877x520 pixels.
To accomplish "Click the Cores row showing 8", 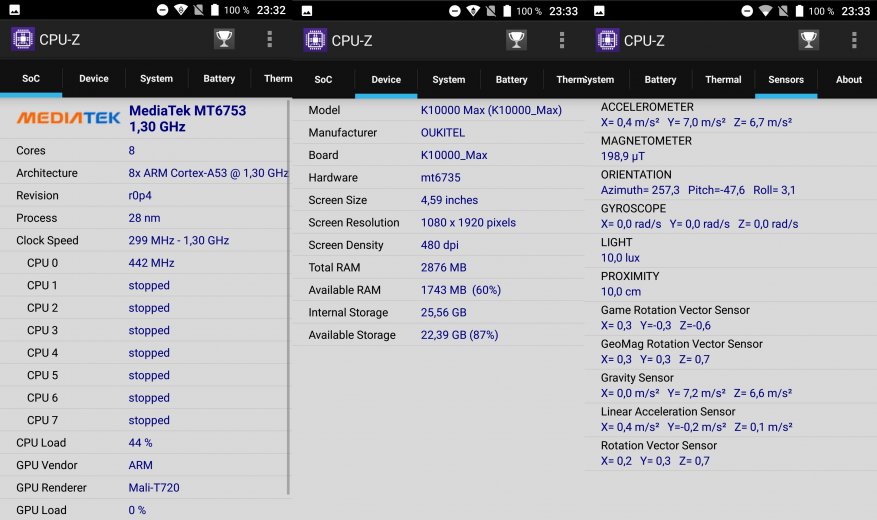I will [x=144, y=150].
